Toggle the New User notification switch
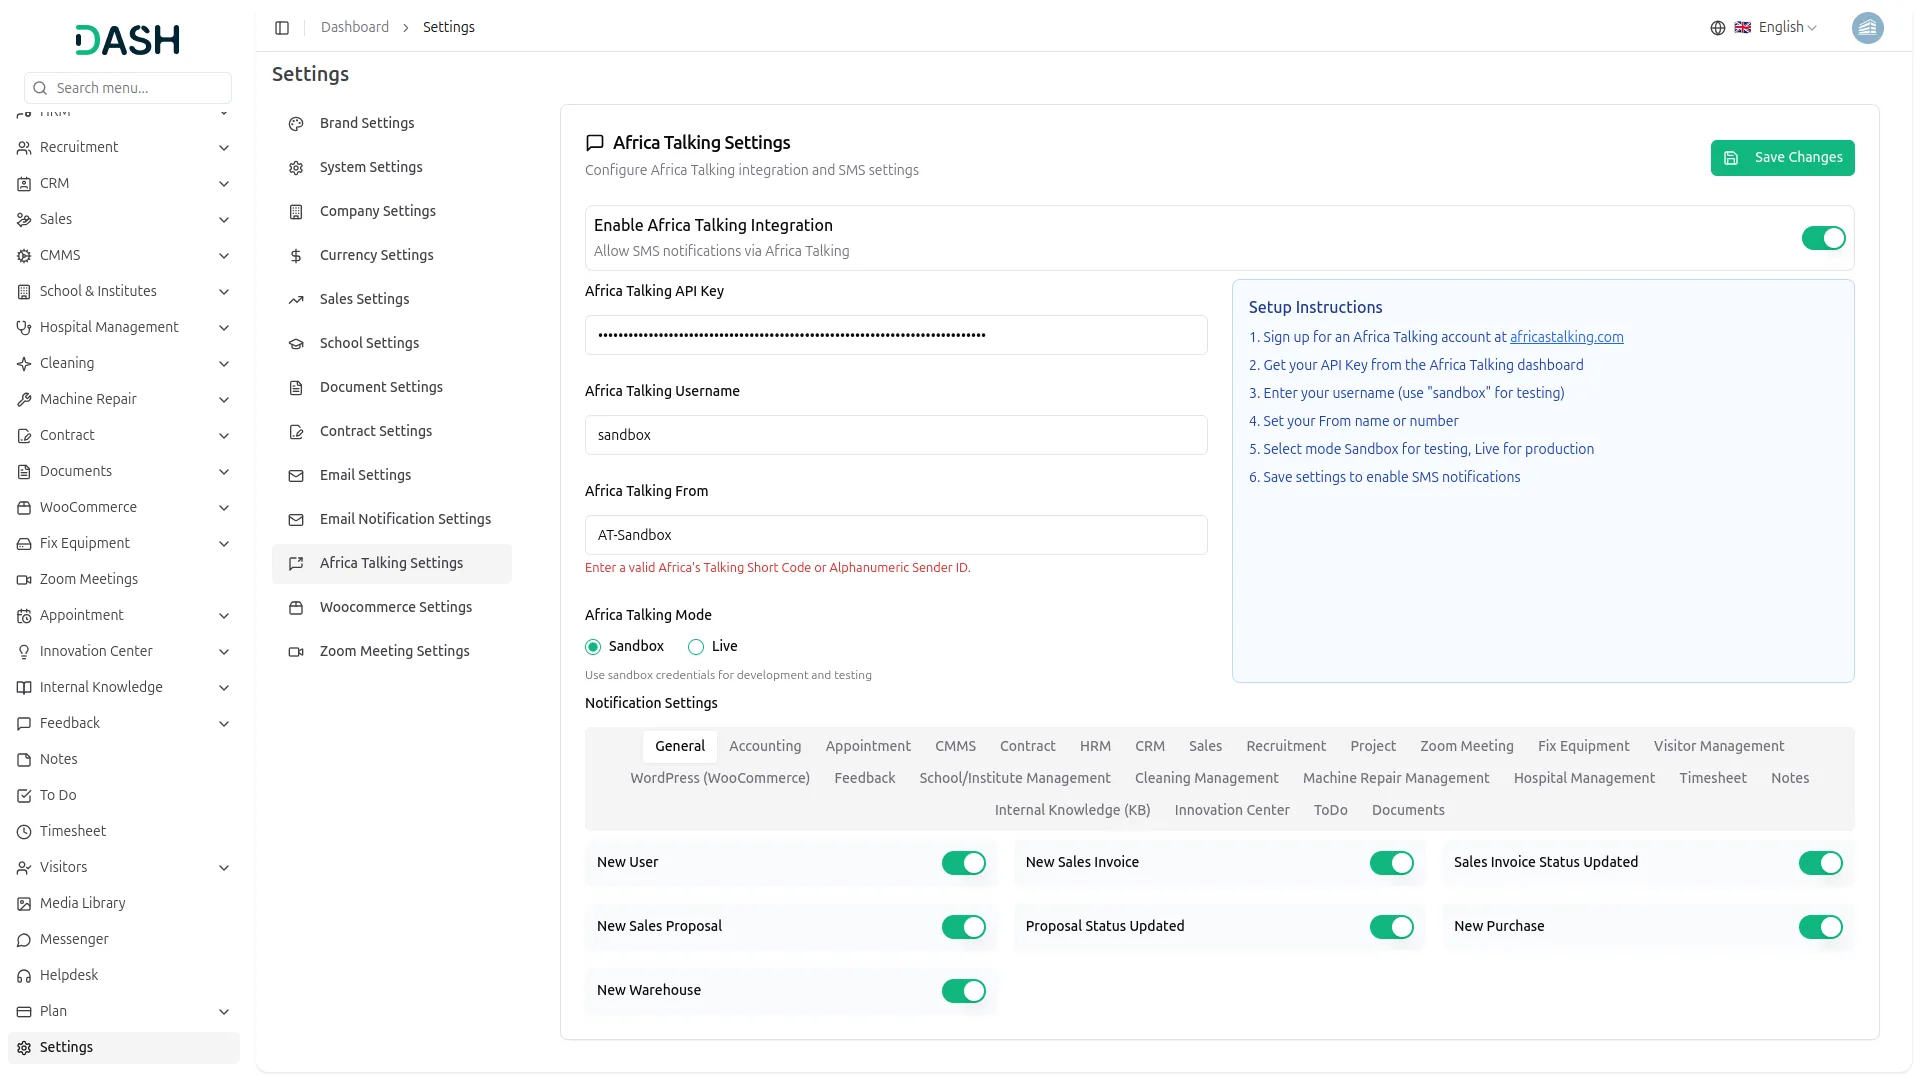The width and height of the screenshot is (1920, 1080). [x=964, y=863]
